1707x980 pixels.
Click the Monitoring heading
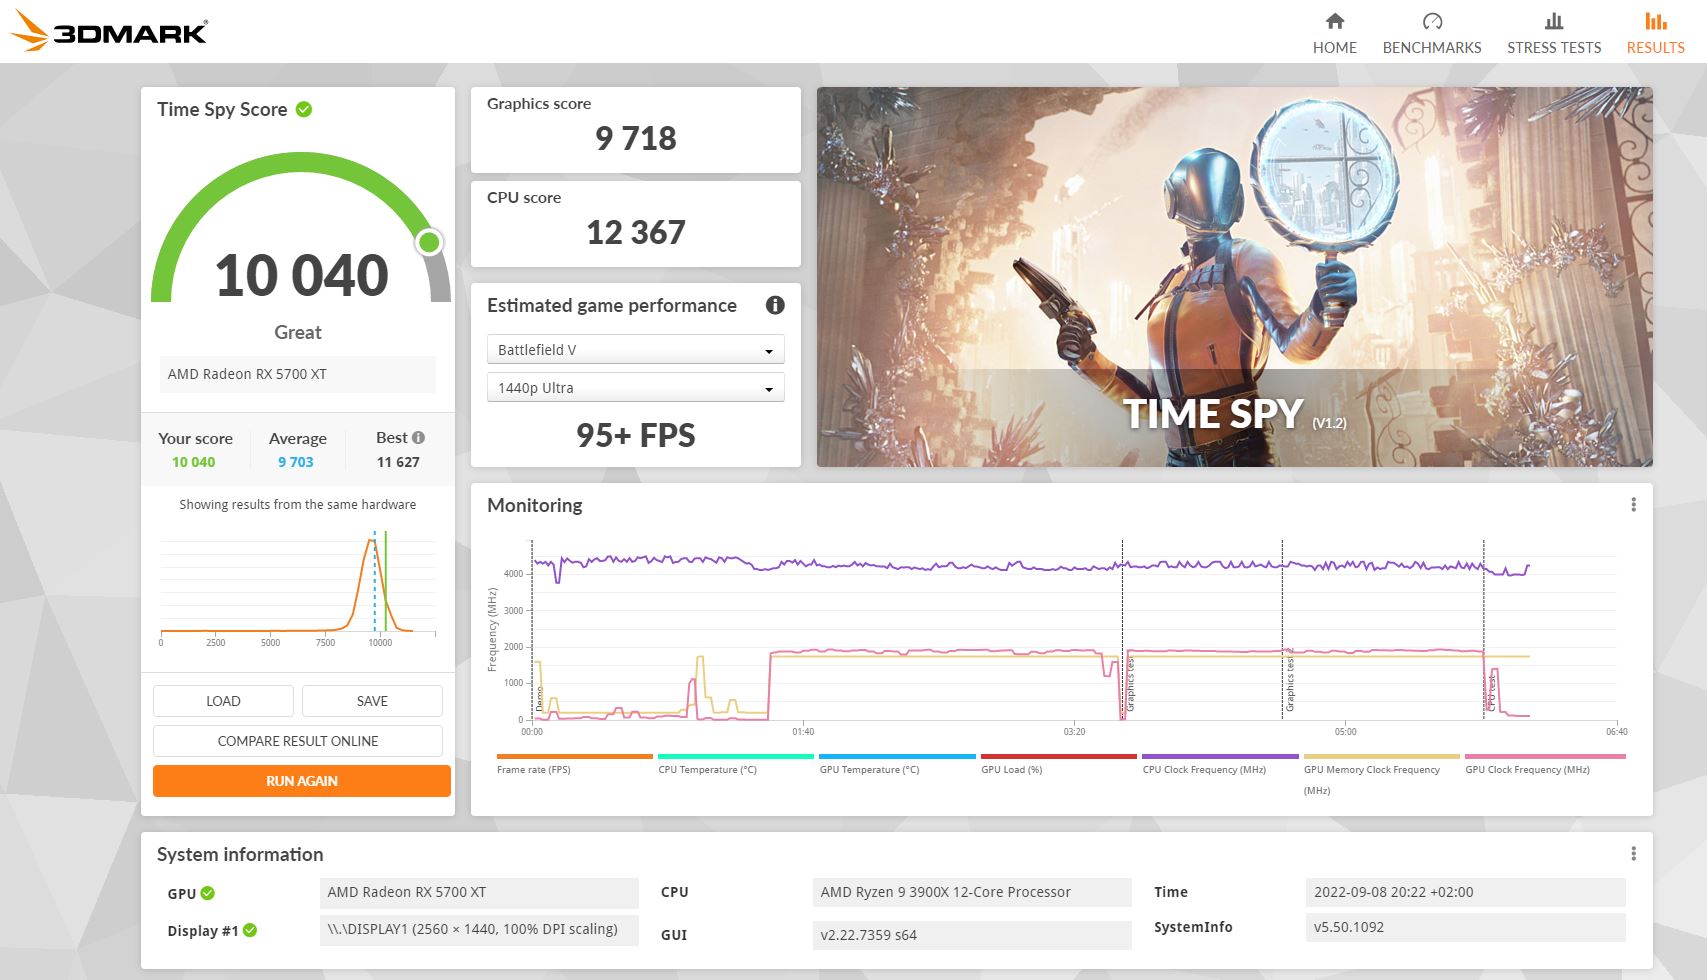(535, 505)
